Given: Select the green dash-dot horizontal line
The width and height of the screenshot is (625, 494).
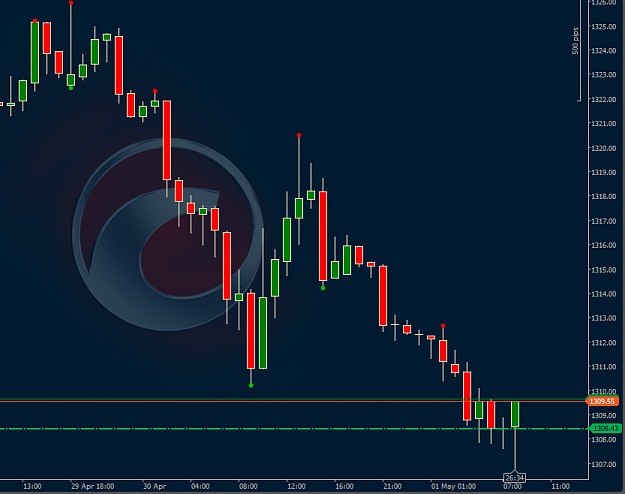Looking at the screenshot, I should coord(294,429).
